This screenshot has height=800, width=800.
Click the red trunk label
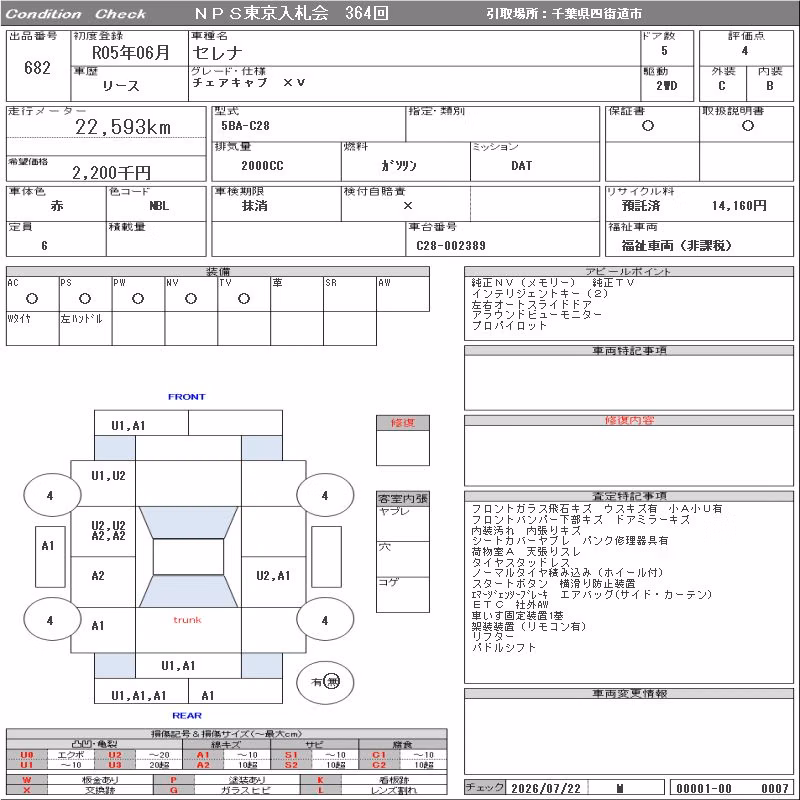[x=187, y=620]
